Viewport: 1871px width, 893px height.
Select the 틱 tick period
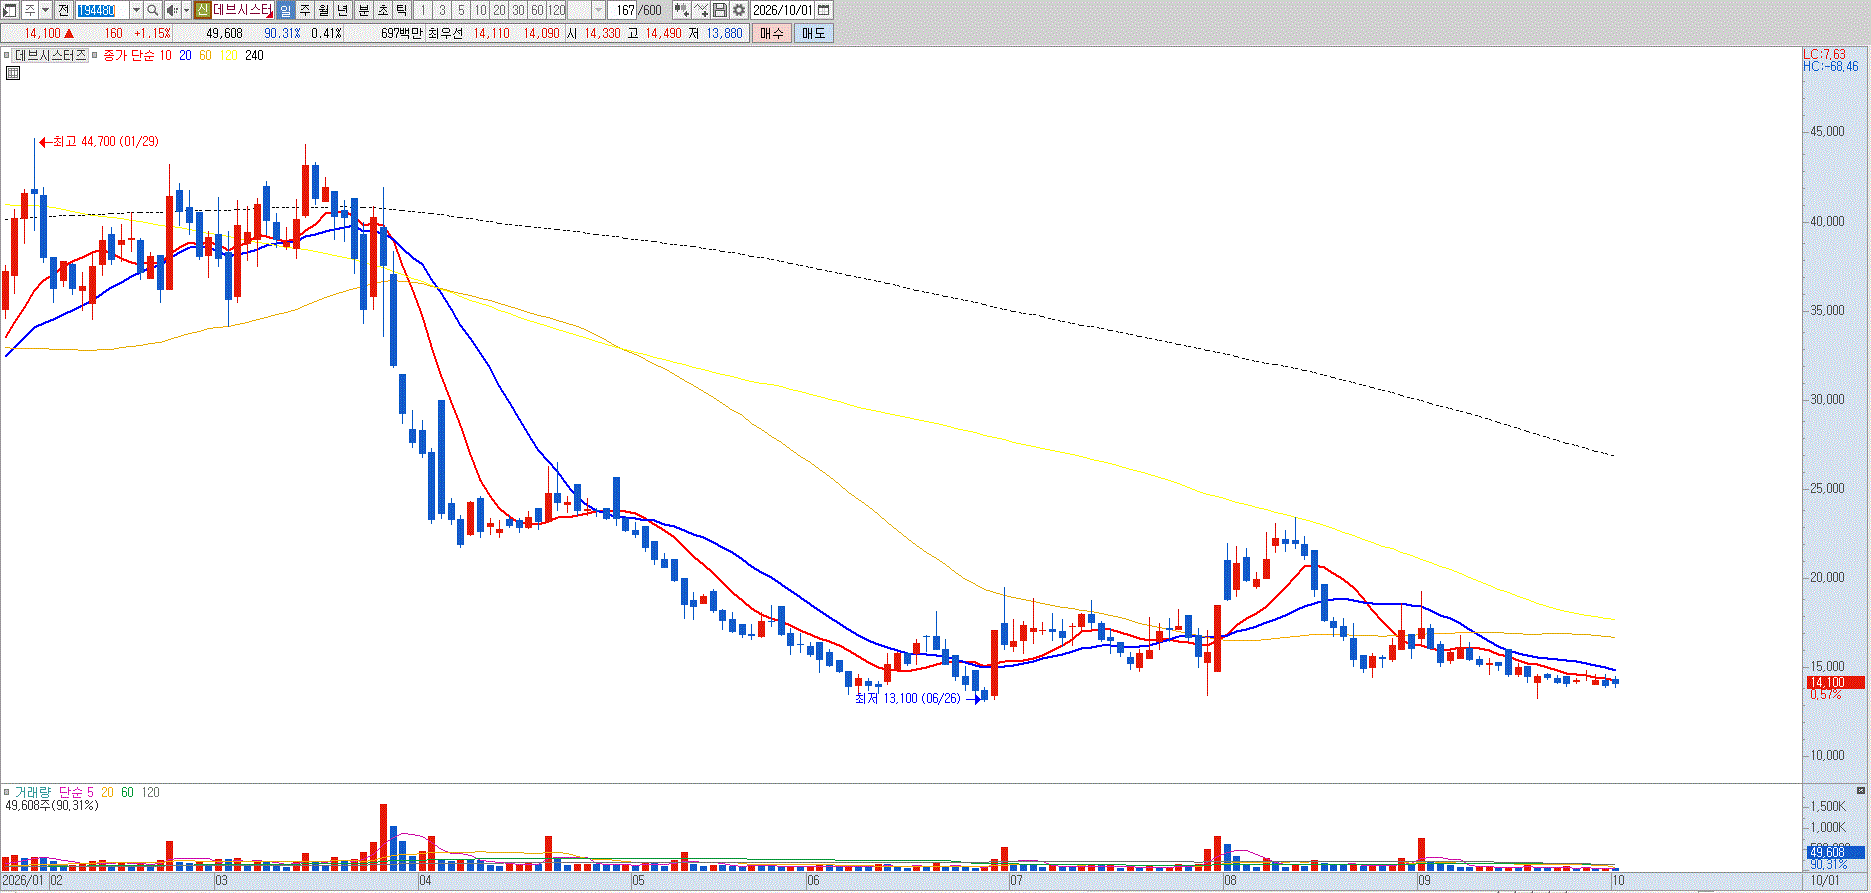(401, 10)
